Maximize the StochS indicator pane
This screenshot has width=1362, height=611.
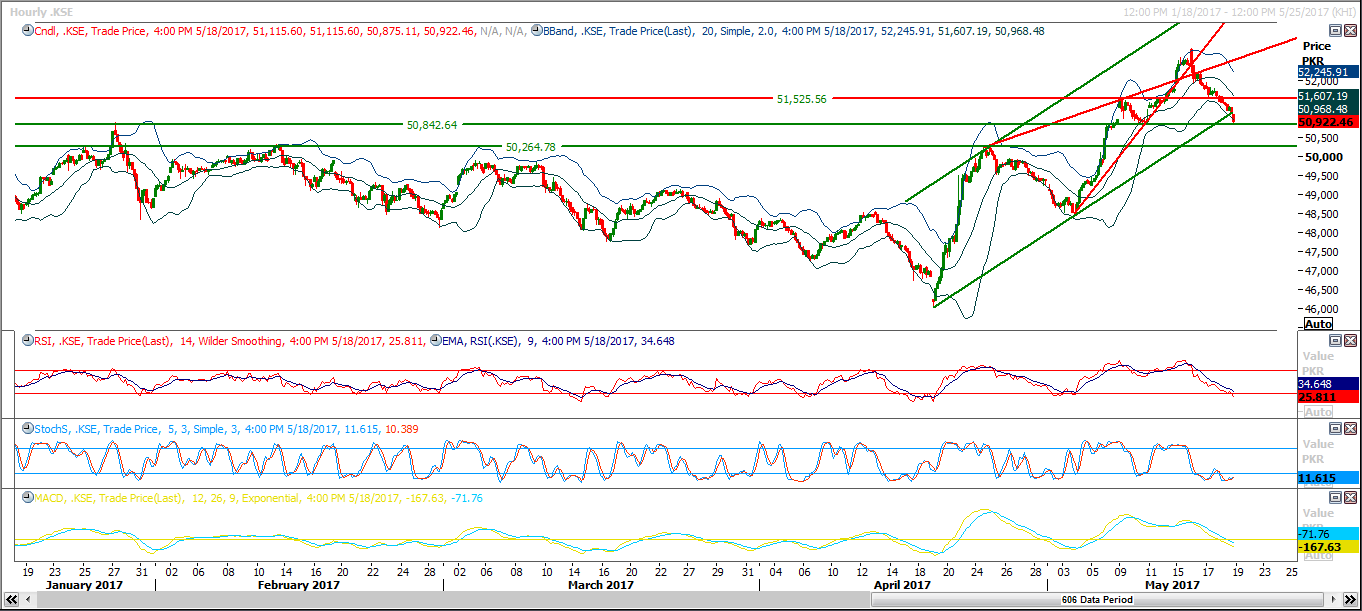pos(1336,429)
